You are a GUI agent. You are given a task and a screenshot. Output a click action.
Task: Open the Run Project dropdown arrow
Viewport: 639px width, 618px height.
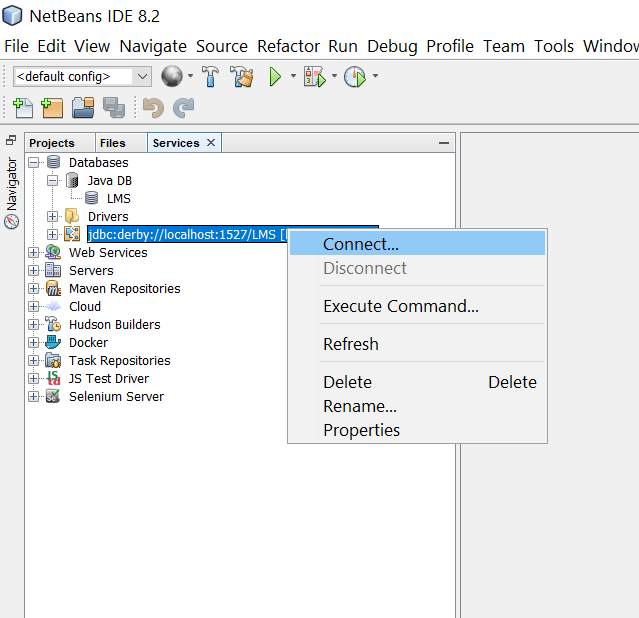(293, 76)
